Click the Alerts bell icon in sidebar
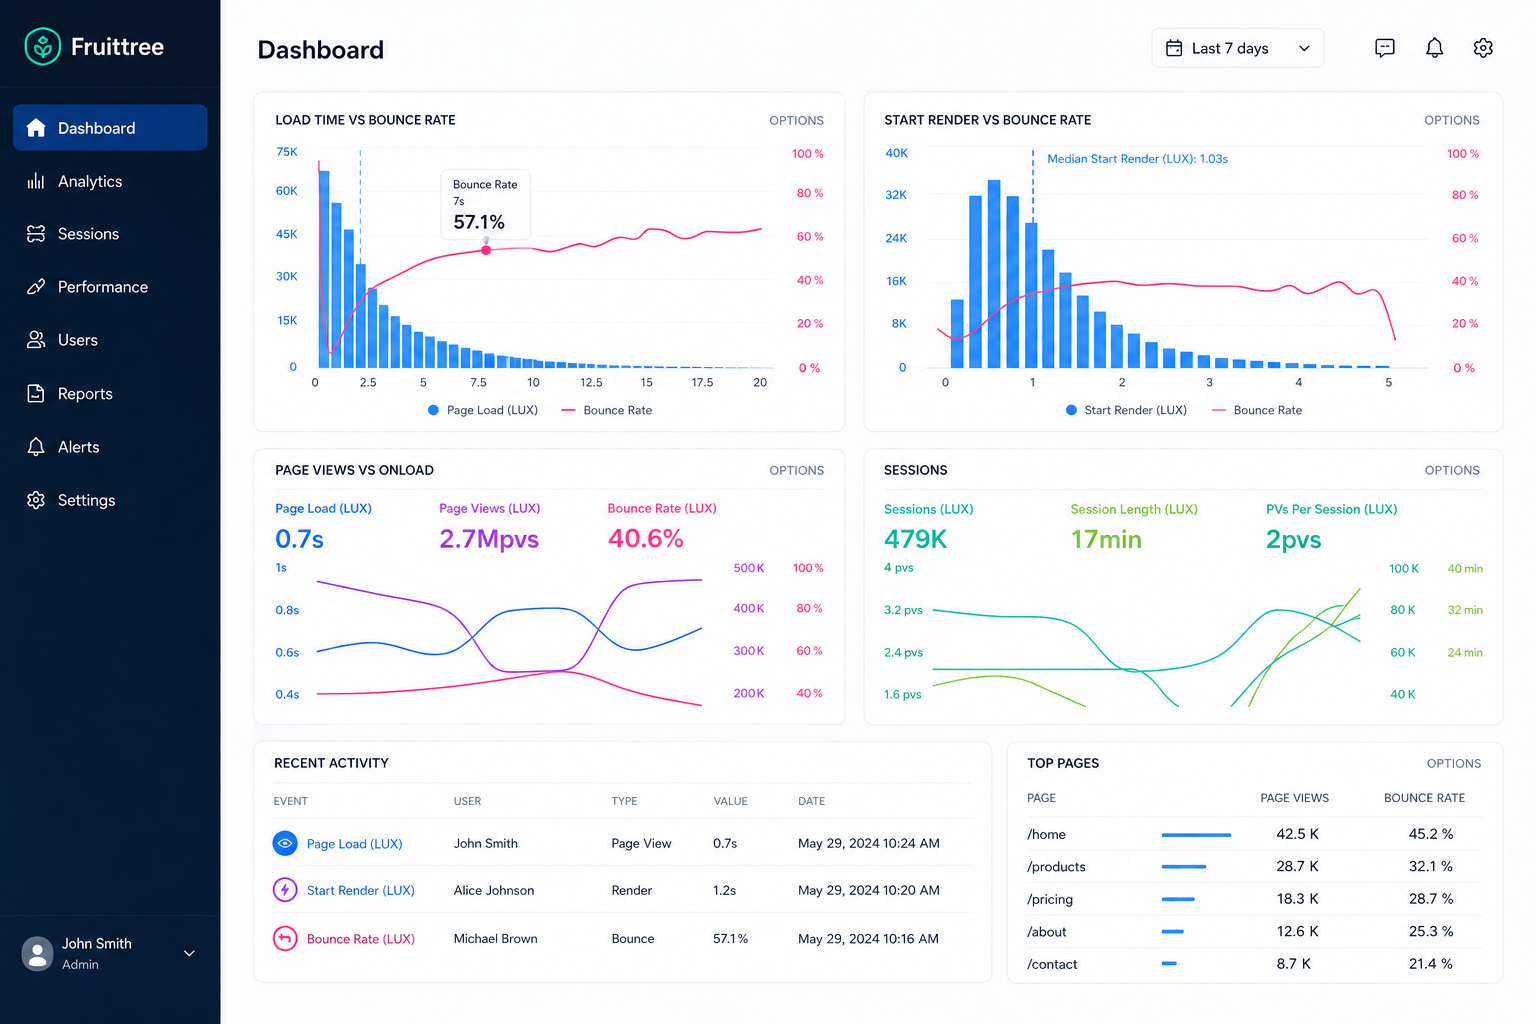This screenshot has height=1024, width=1536. tap(36, 447)
